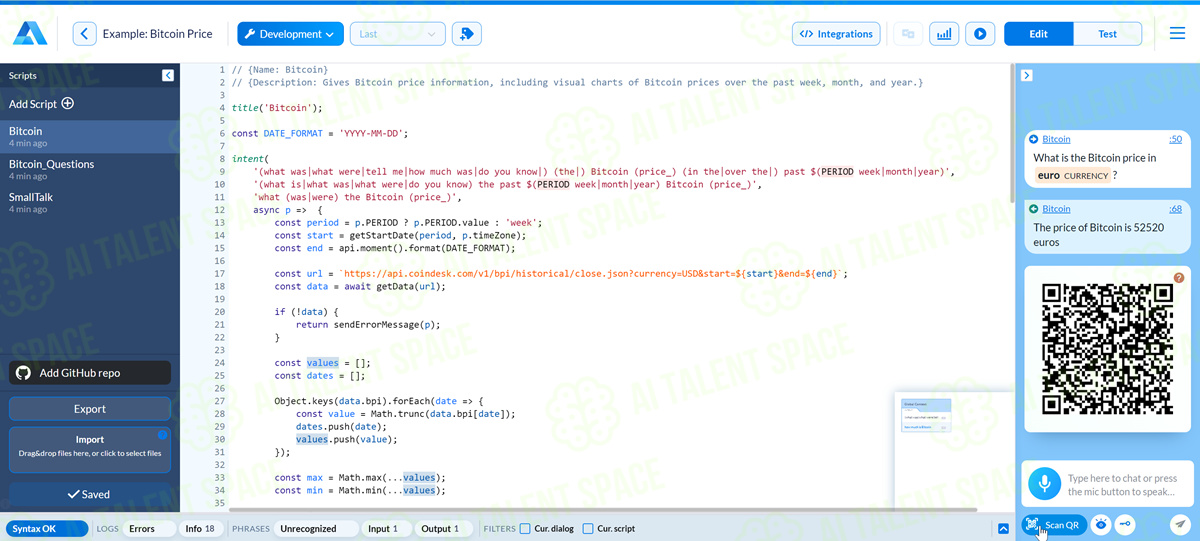
Task: Click the Syntax OK status
Action: [47, 529]
